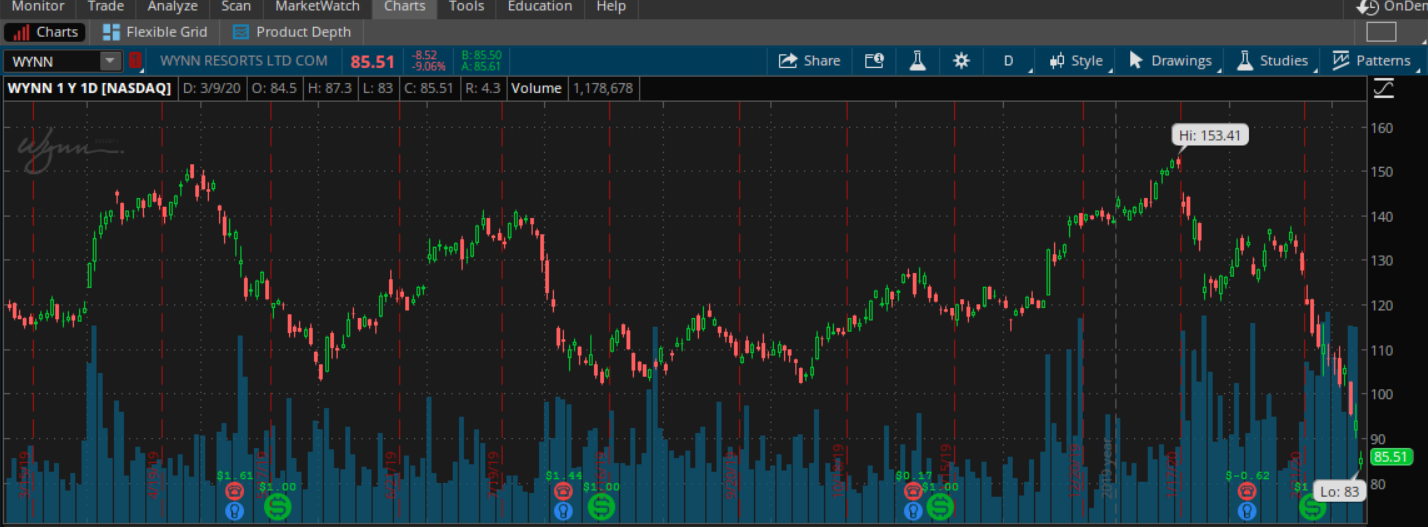This screenshot has height=527, width=1428.
Task: Click the Share chart icon
Action: (809, 61)
